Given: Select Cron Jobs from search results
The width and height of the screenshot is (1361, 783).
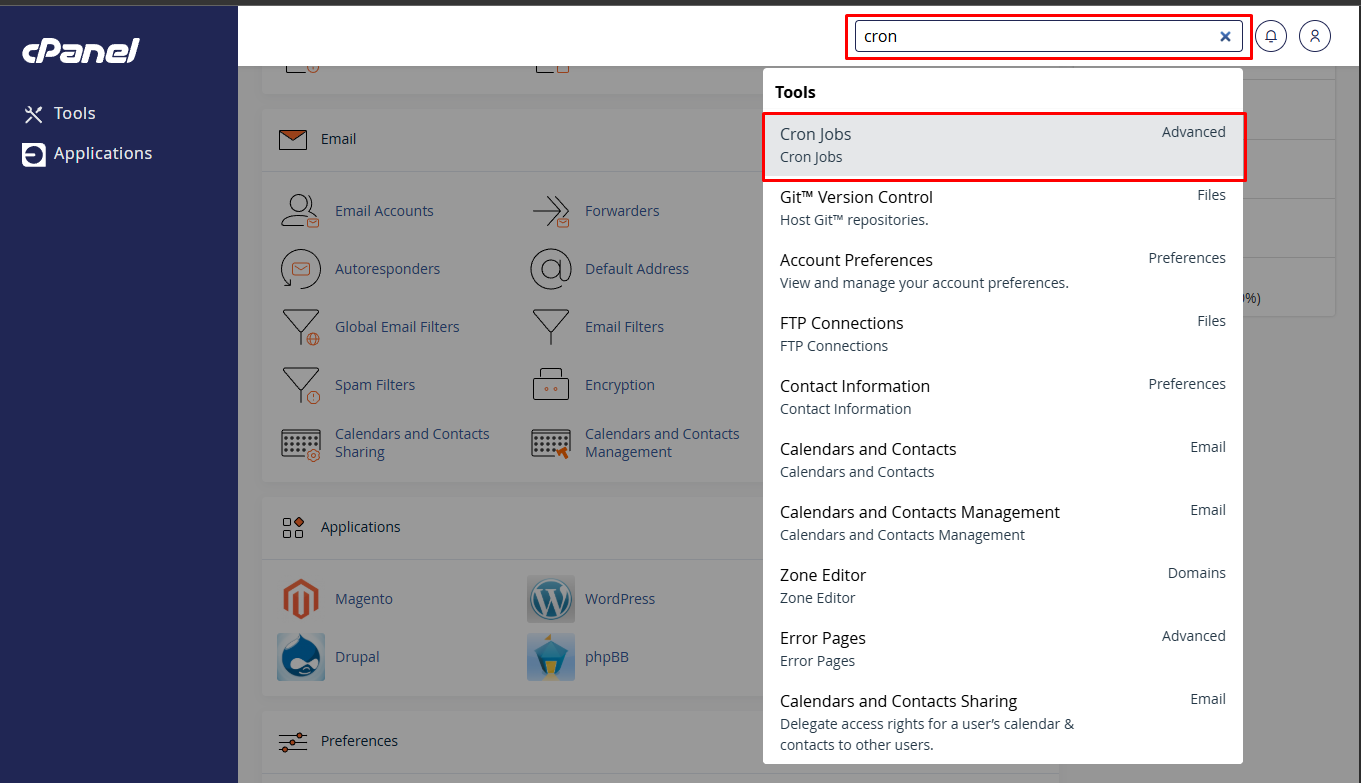Looking at the screenshot, I should [1003, 146].
